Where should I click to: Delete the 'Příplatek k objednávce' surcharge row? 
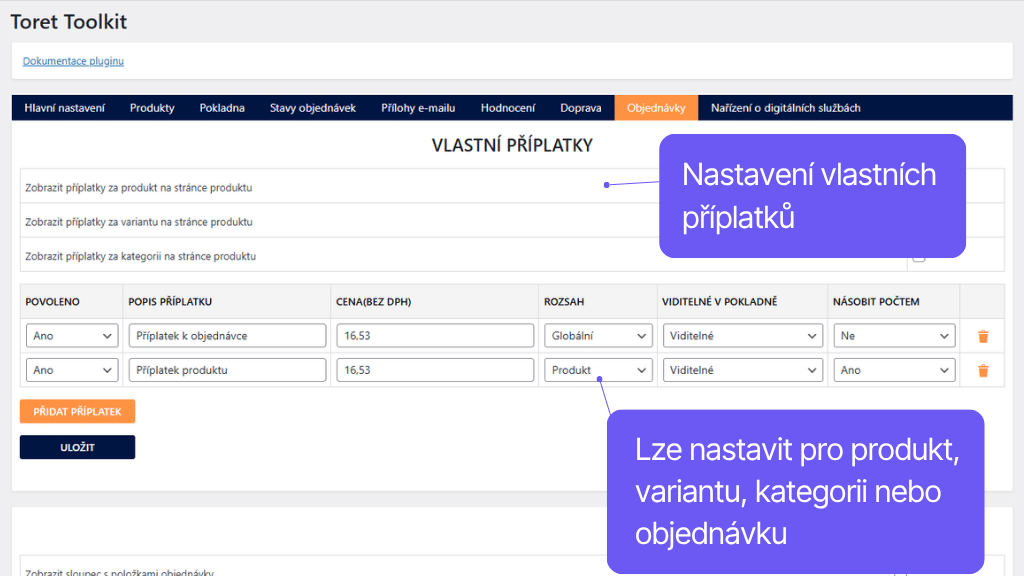(983, 335)
